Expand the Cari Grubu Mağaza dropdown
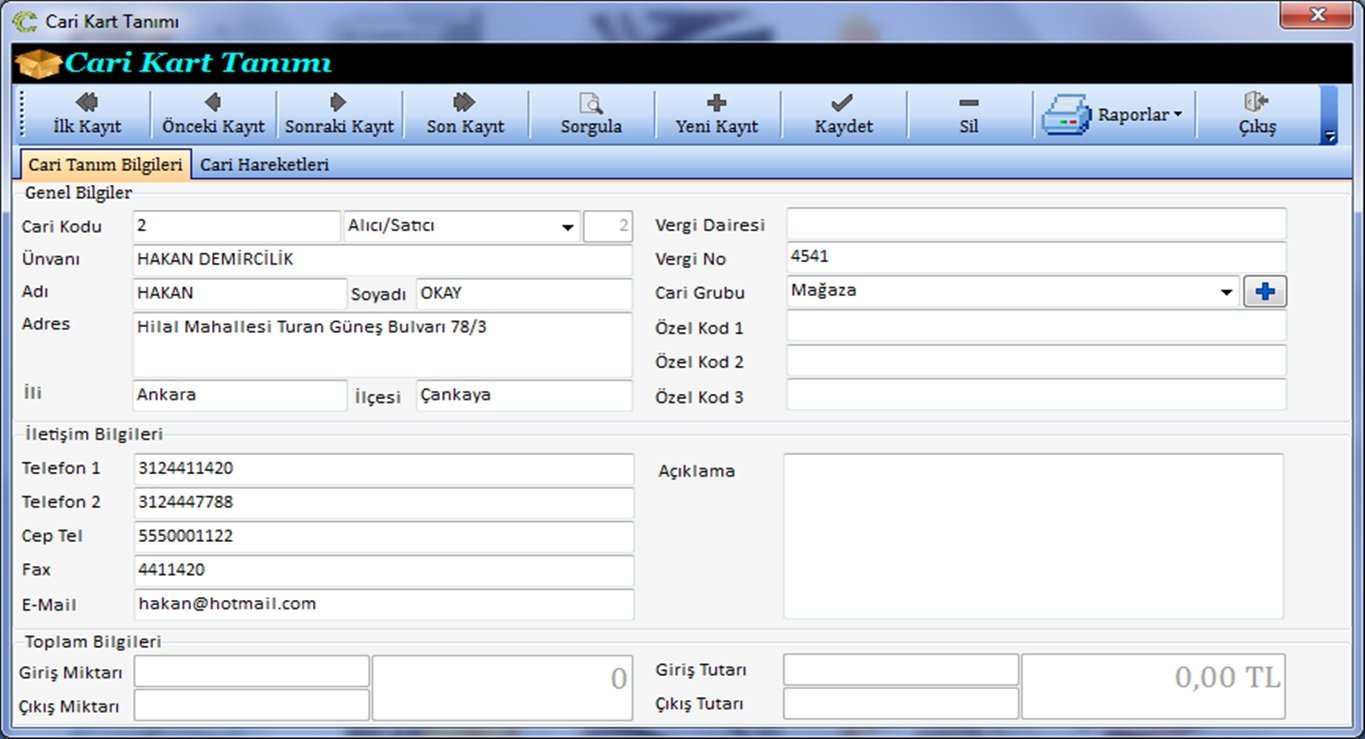The image size is (1365, 739). [1227, 293]
